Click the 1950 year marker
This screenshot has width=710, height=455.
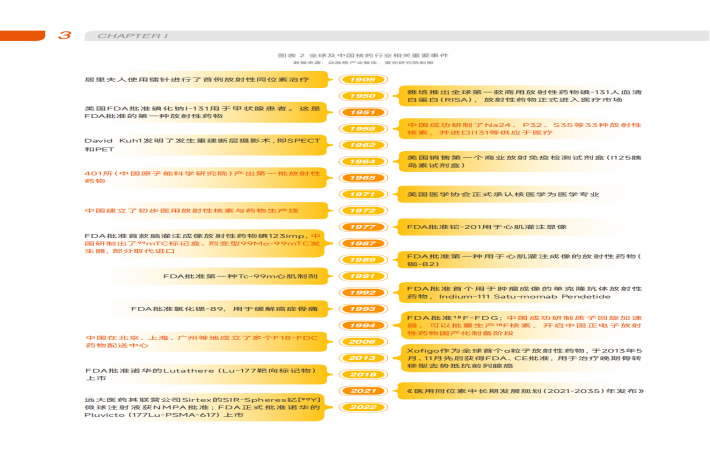pyautogui.click(x=363, y=96)
